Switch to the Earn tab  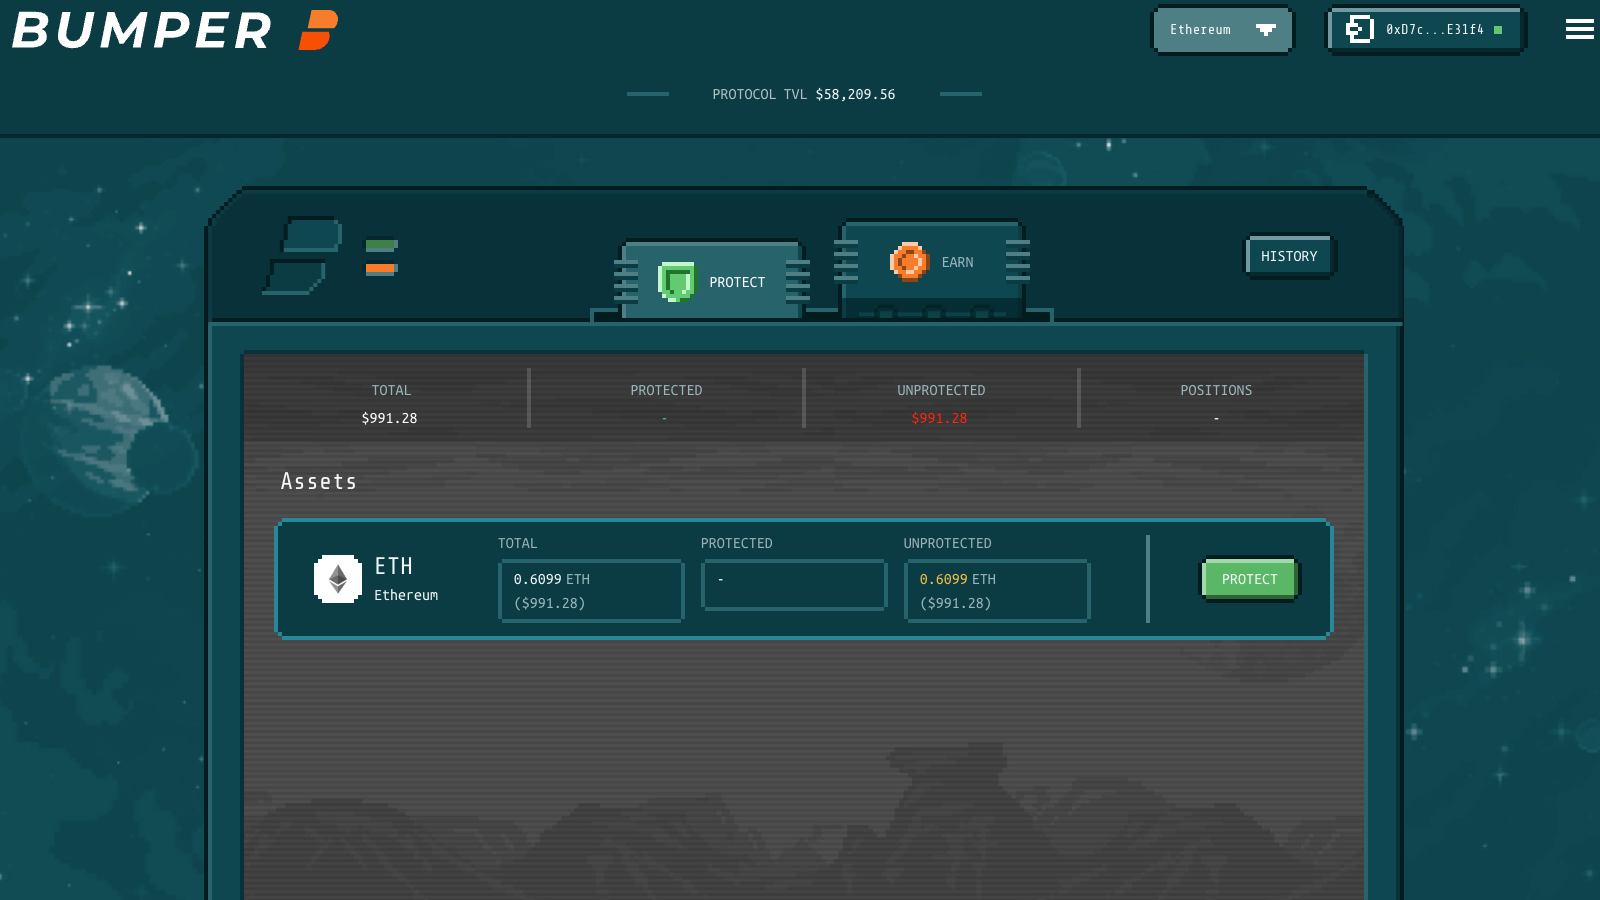[932, 262]
